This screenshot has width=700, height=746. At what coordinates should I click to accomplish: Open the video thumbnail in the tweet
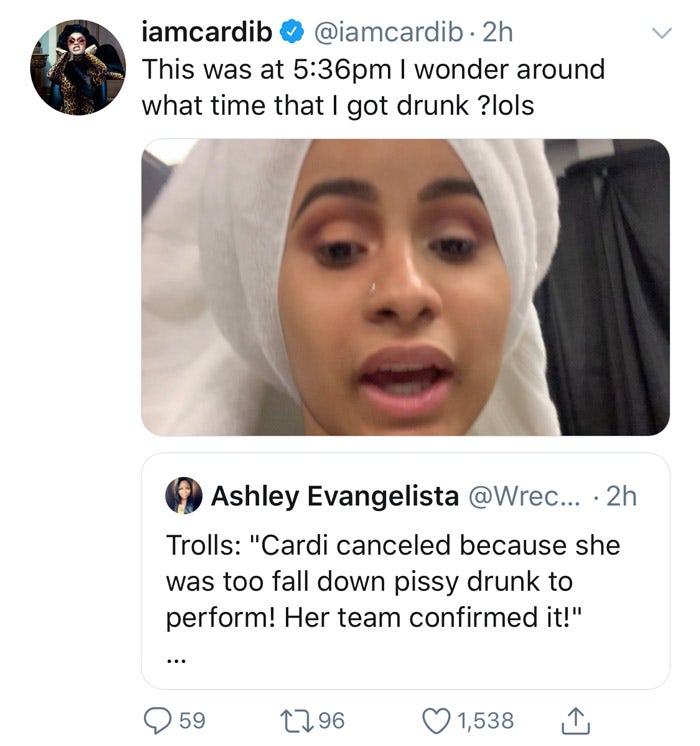405,287
